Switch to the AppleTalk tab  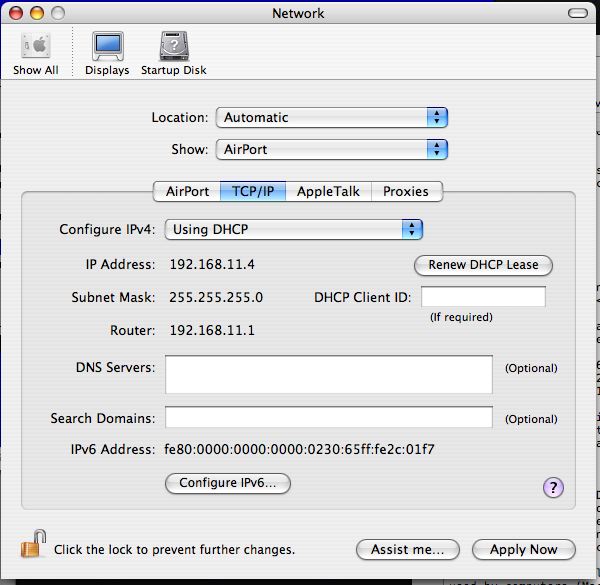coord(328,191)
